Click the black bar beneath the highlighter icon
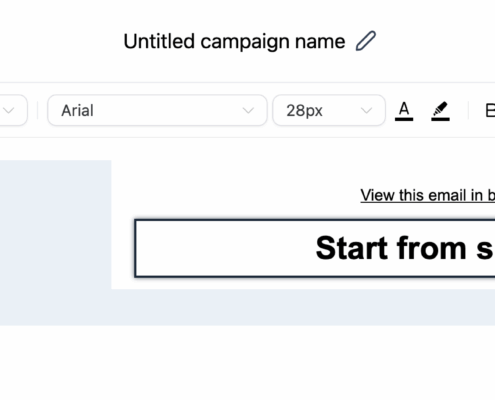 (x=440, y=119)
